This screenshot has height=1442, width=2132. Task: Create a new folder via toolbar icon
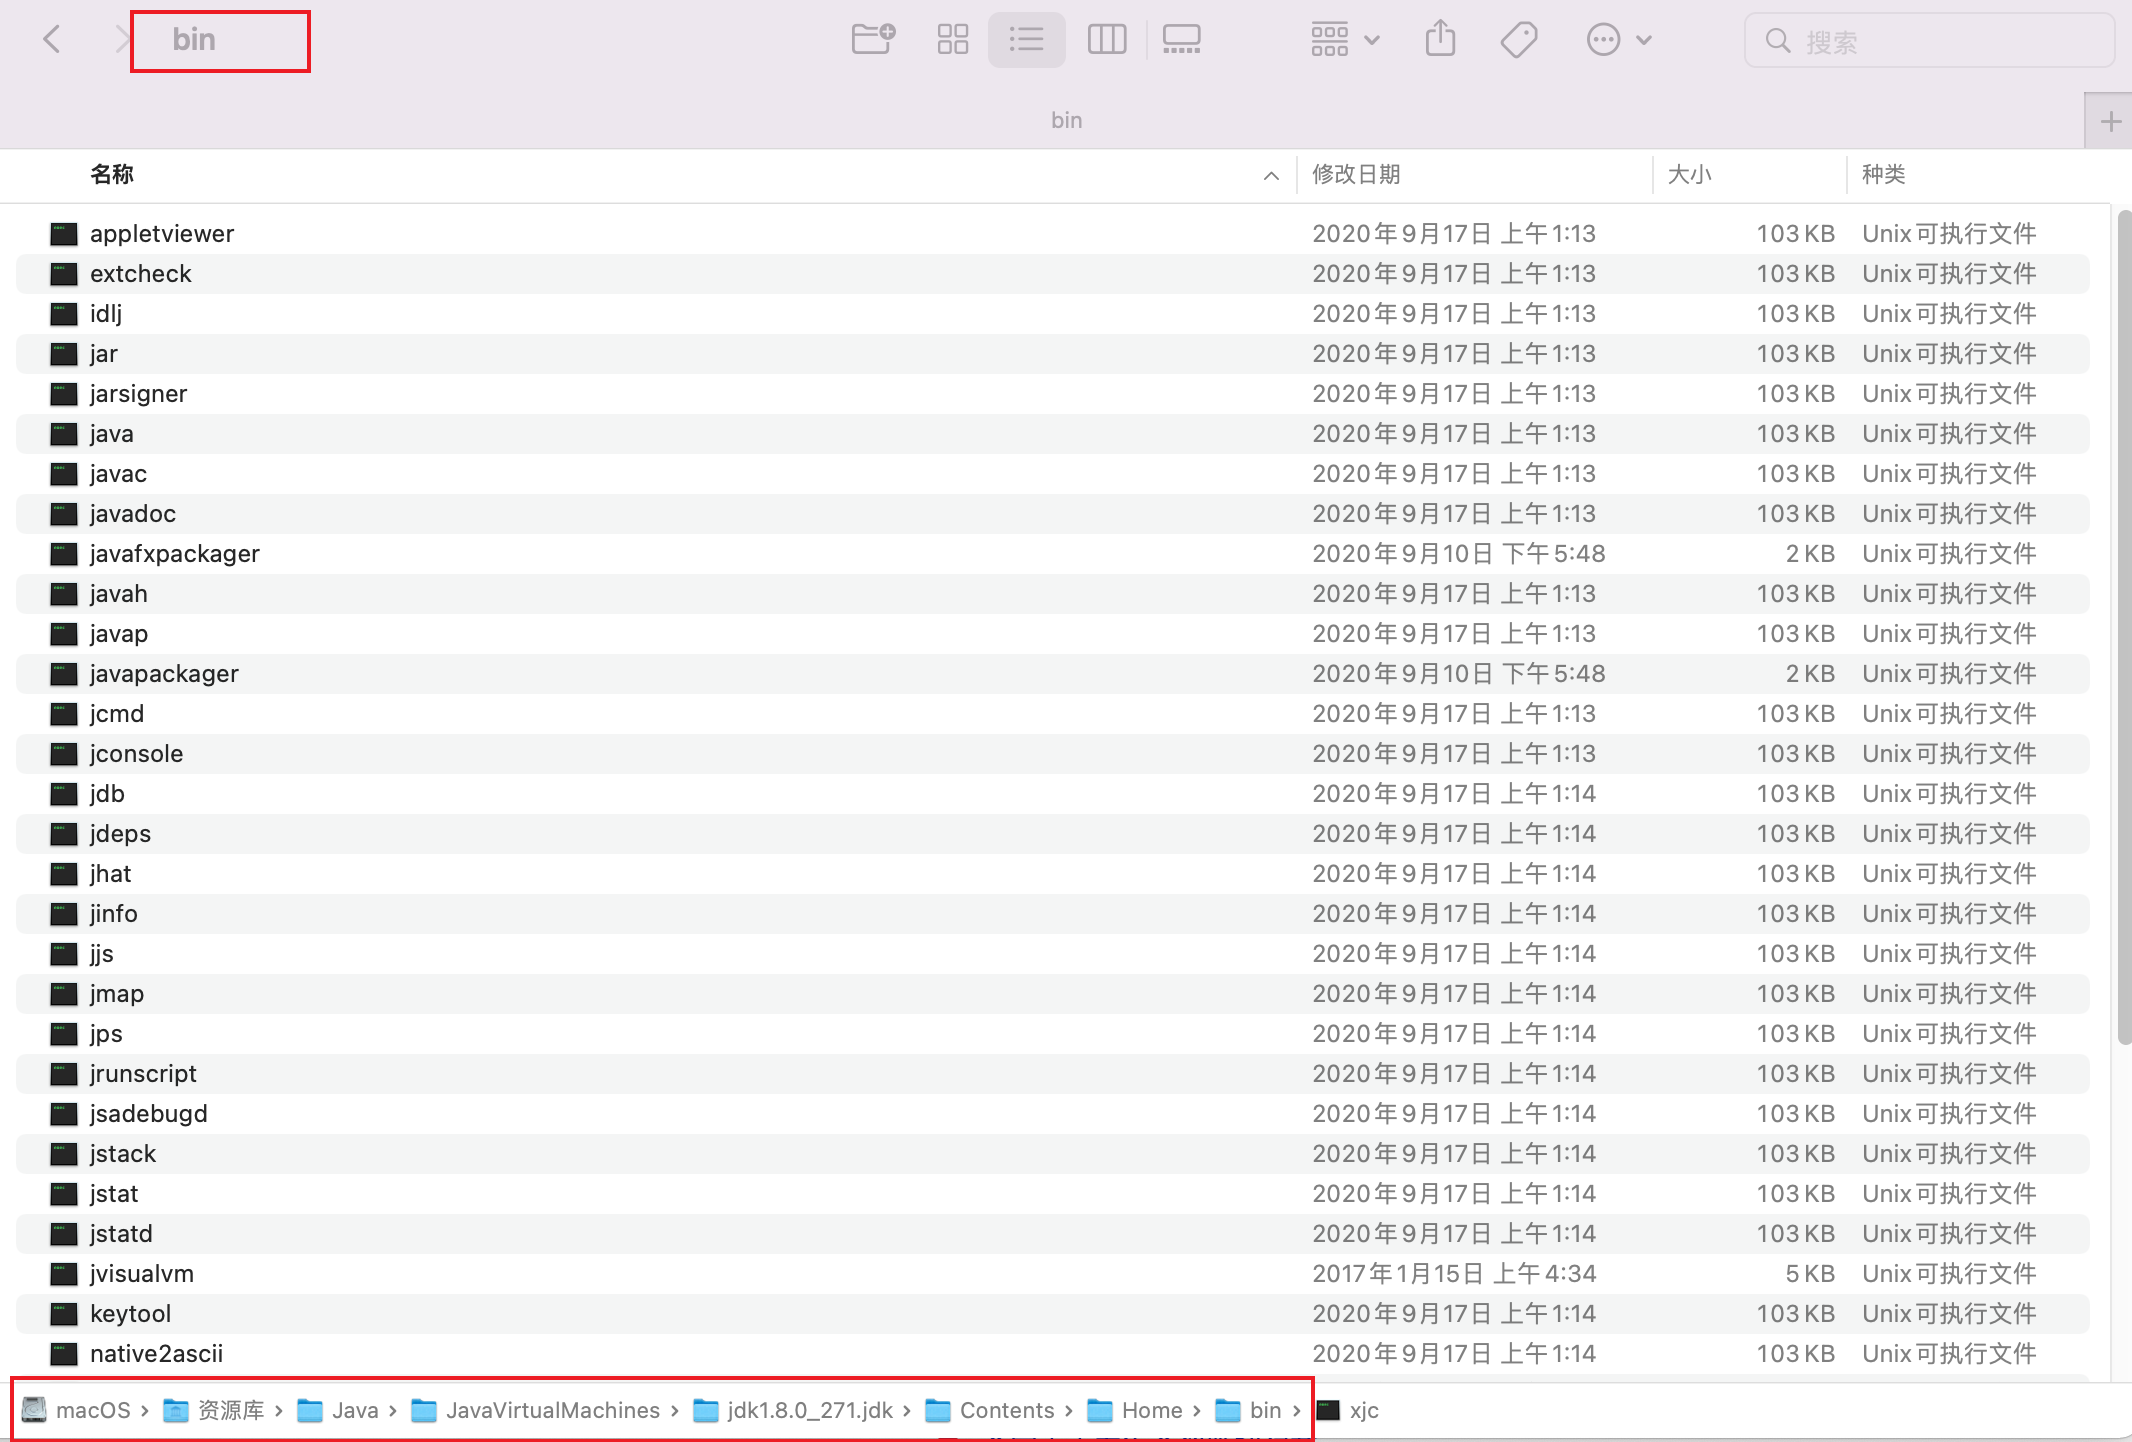[x=873, y=40]
